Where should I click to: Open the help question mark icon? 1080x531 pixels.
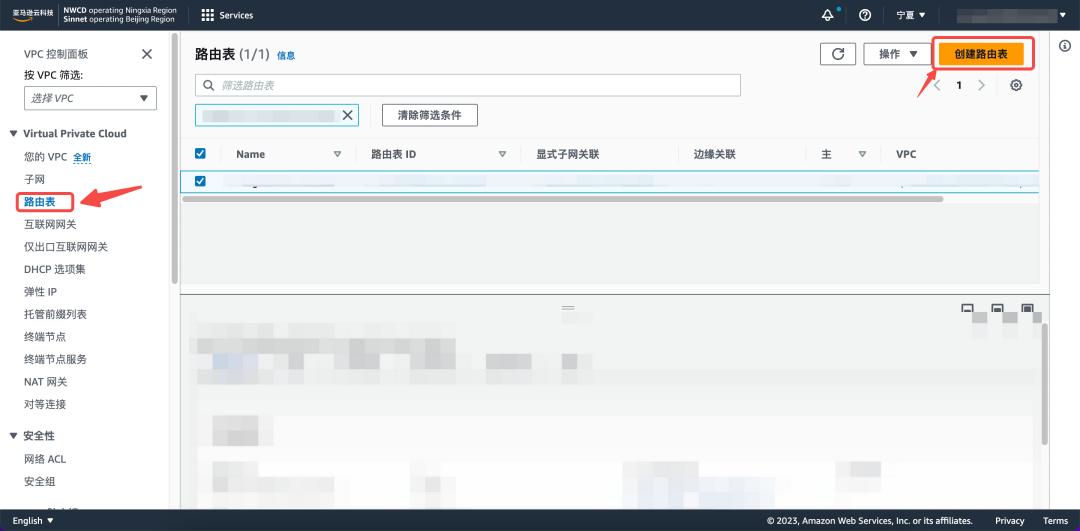point(866,15)
